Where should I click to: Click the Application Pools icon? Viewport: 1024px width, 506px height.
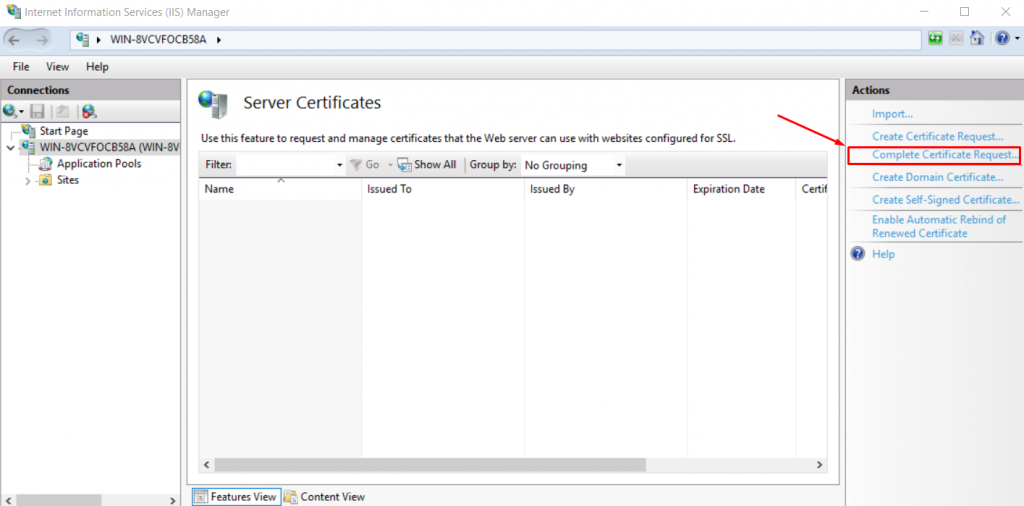pyautogui.click(x=46, y=163)
